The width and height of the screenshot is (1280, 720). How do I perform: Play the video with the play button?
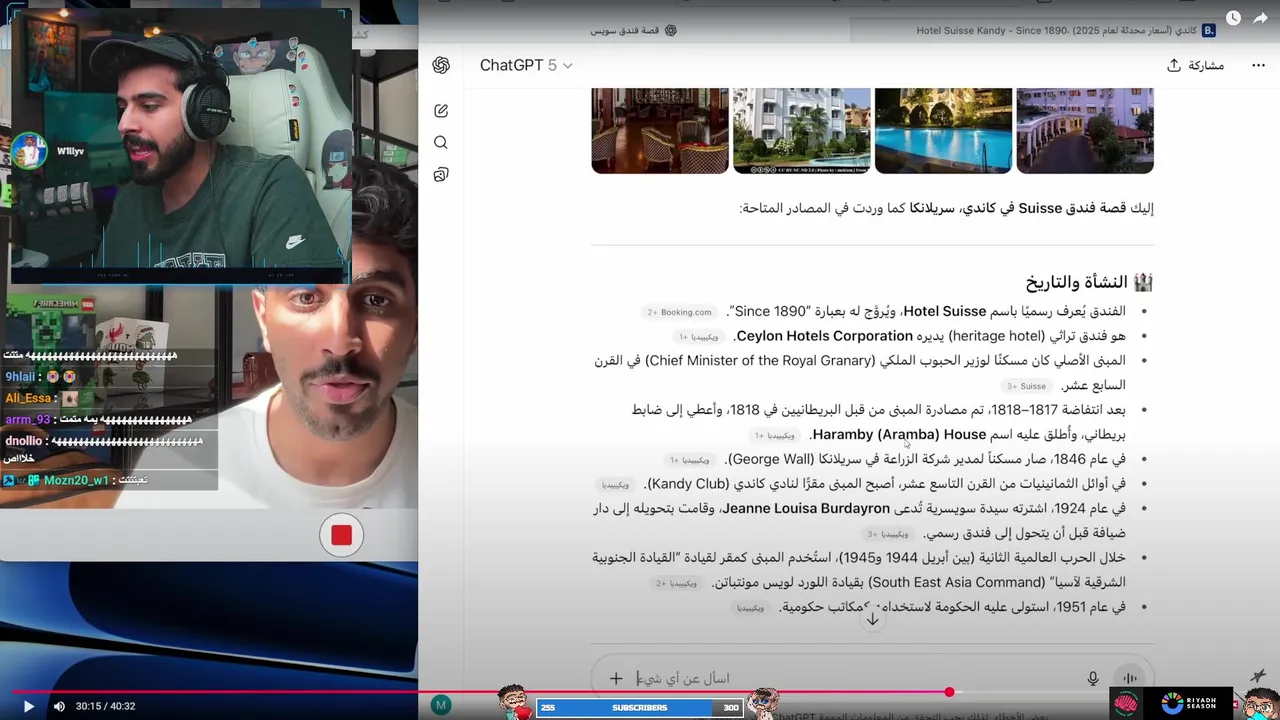click(x=28, y=706)
